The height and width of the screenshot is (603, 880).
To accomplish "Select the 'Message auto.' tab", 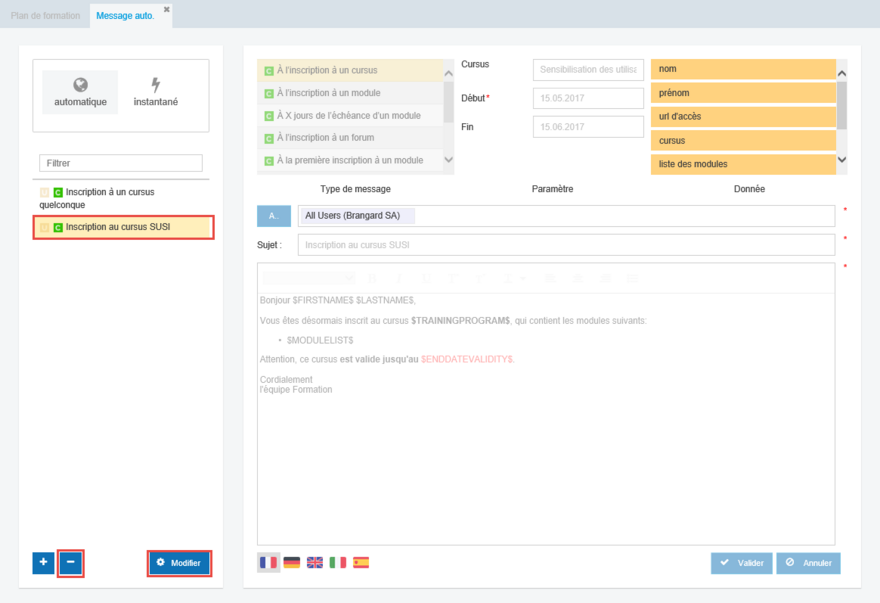I will coord(126,15).
